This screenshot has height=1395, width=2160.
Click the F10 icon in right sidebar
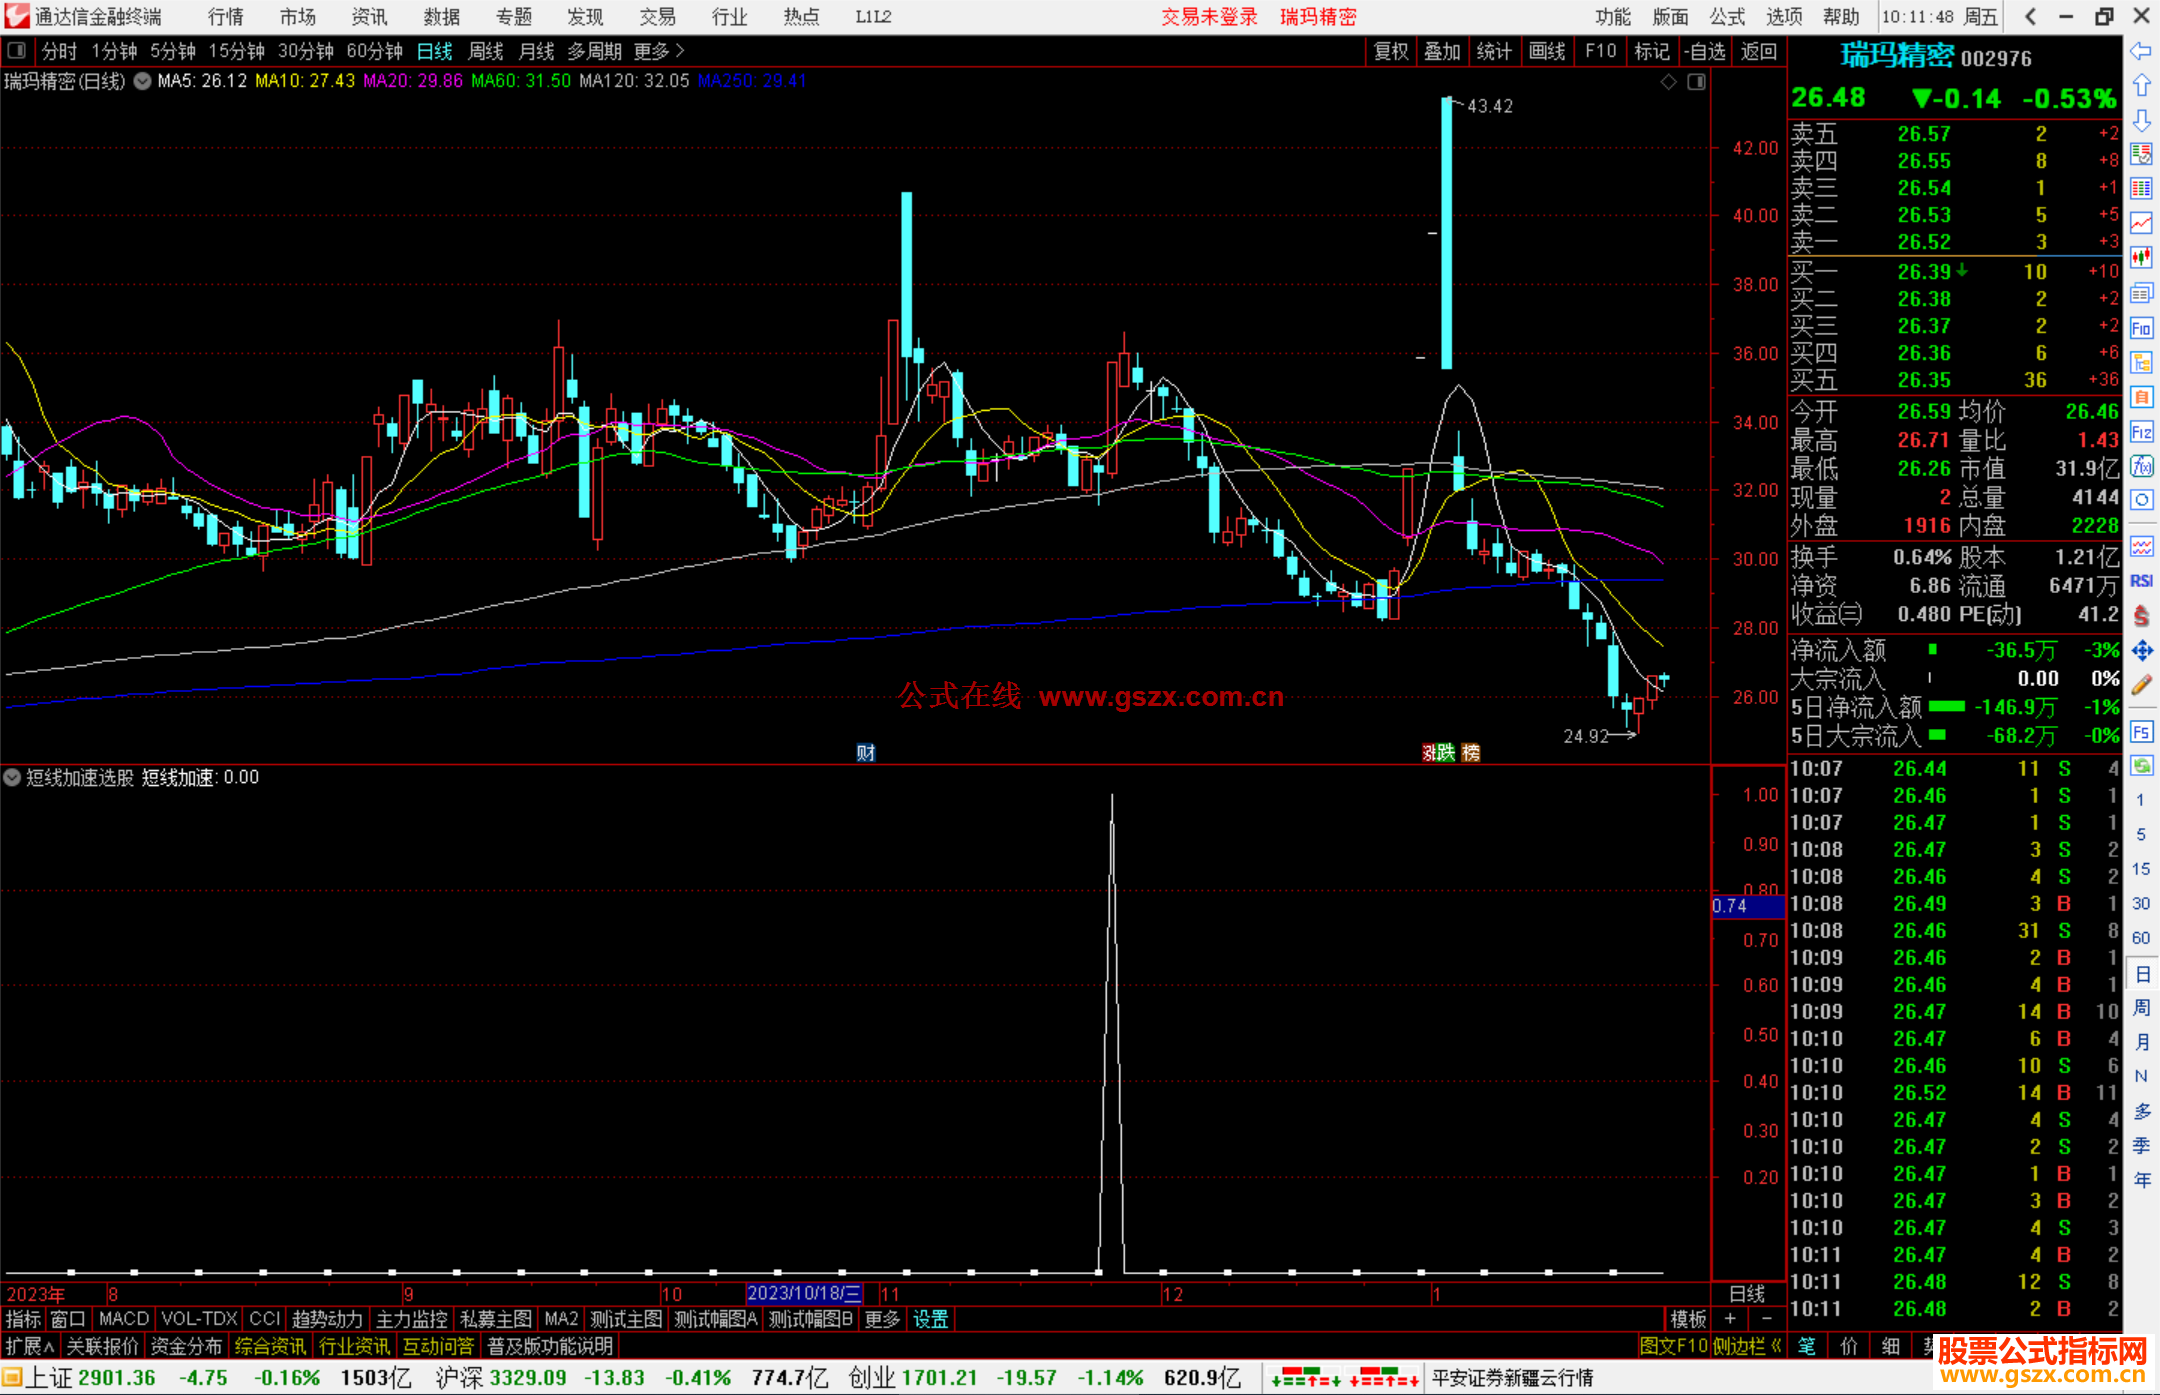pyautogui.click(x=2141, y=329)
